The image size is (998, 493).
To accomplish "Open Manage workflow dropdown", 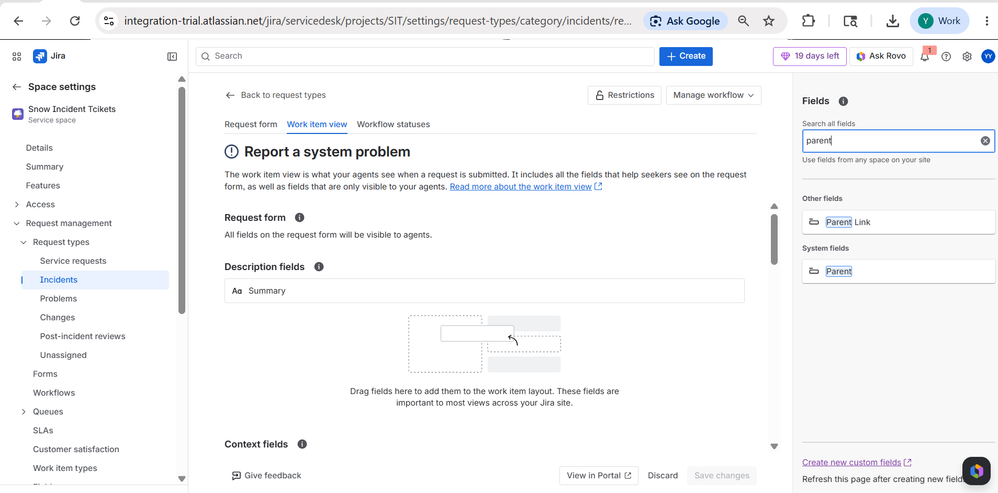I will click(x=713, y=95).
